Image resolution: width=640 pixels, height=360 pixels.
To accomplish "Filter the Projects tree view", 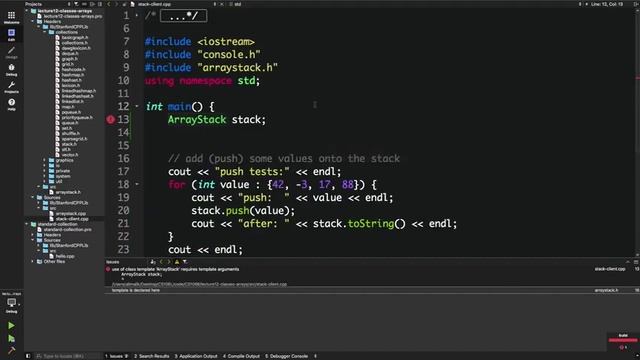I will [x=76, y=4].
